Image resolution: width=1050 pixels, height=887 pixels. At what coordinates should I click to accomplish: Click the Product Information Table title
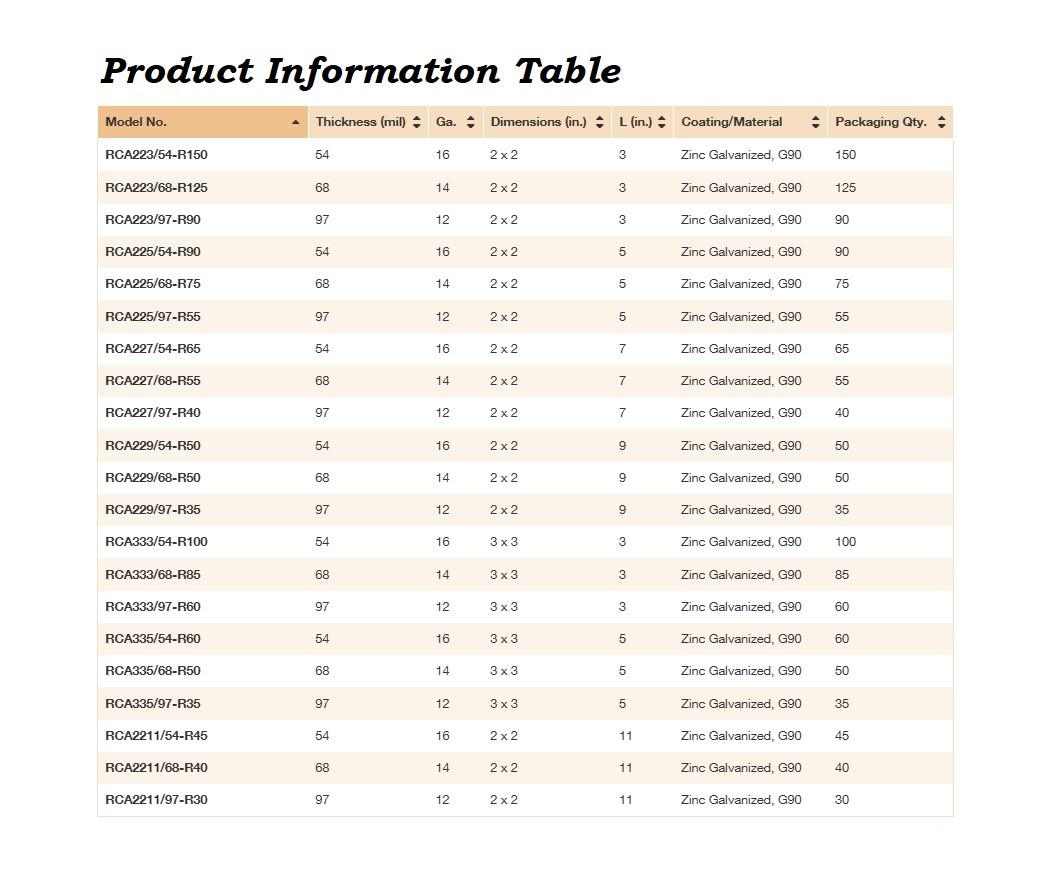361,71
